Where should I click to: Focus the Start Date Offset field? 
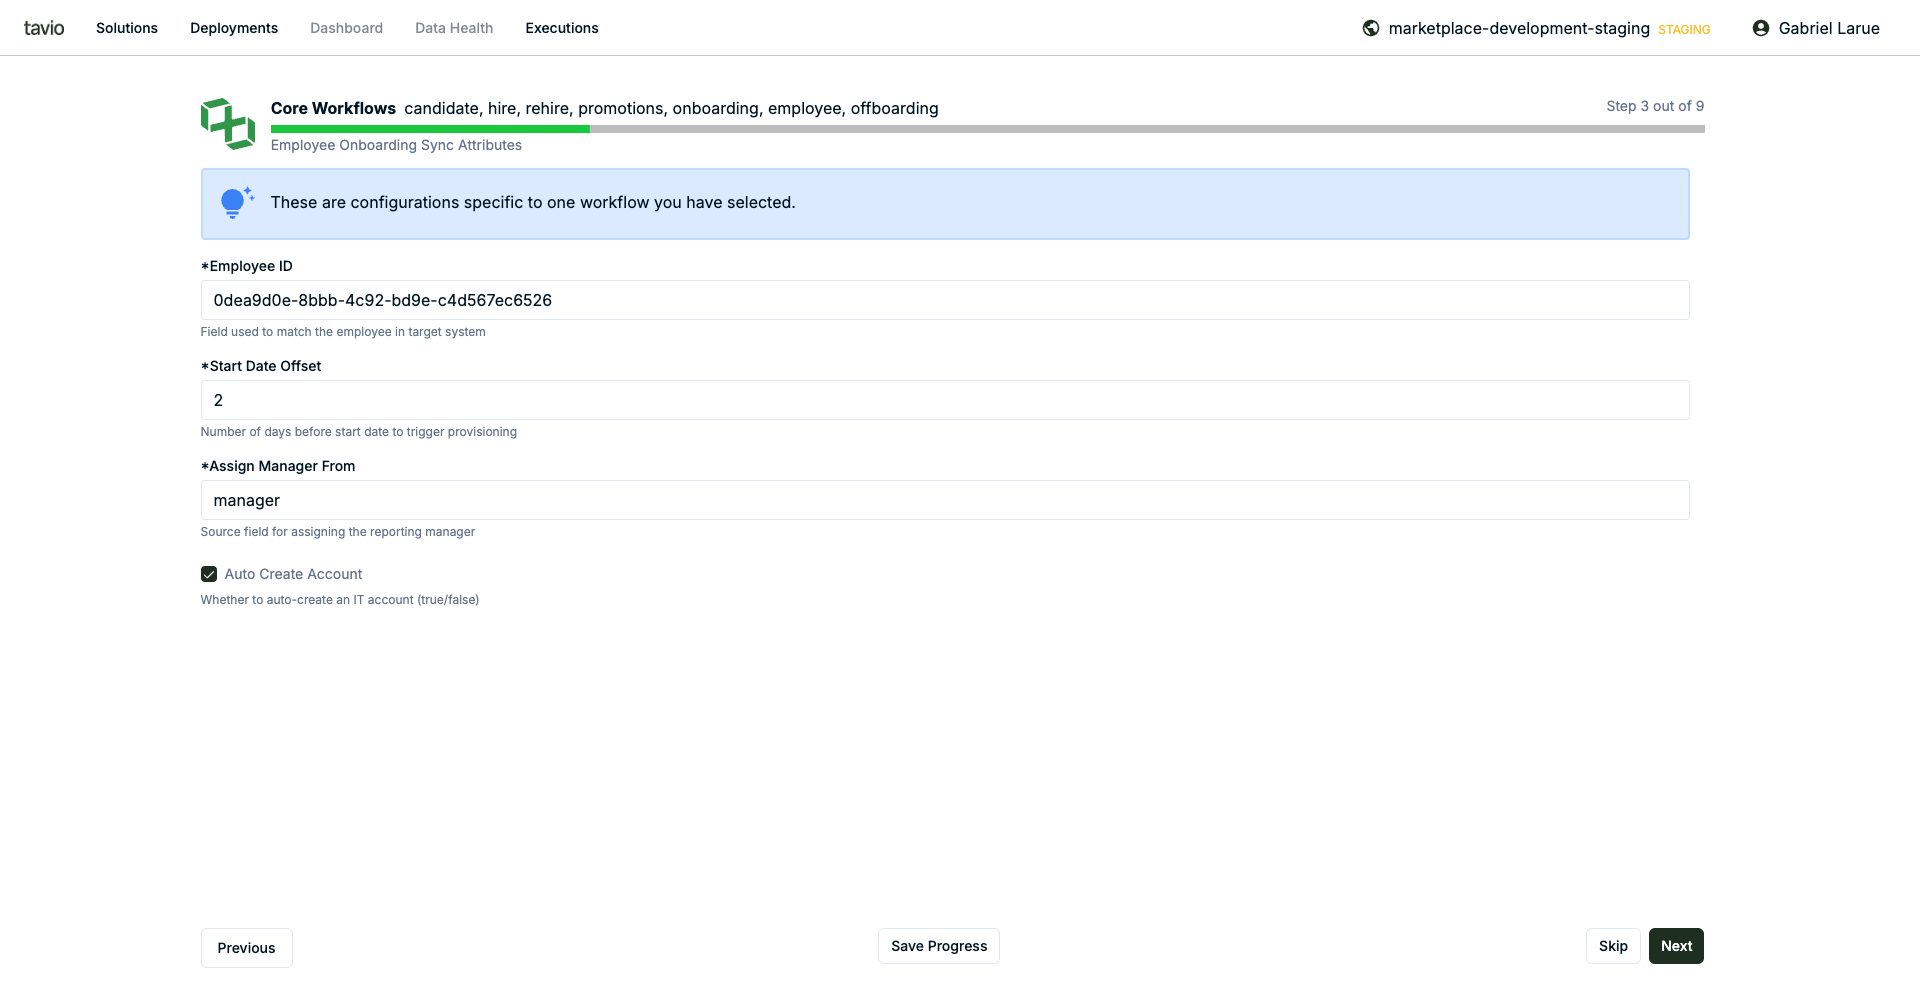pyautogui.click(x=945, y=400)
